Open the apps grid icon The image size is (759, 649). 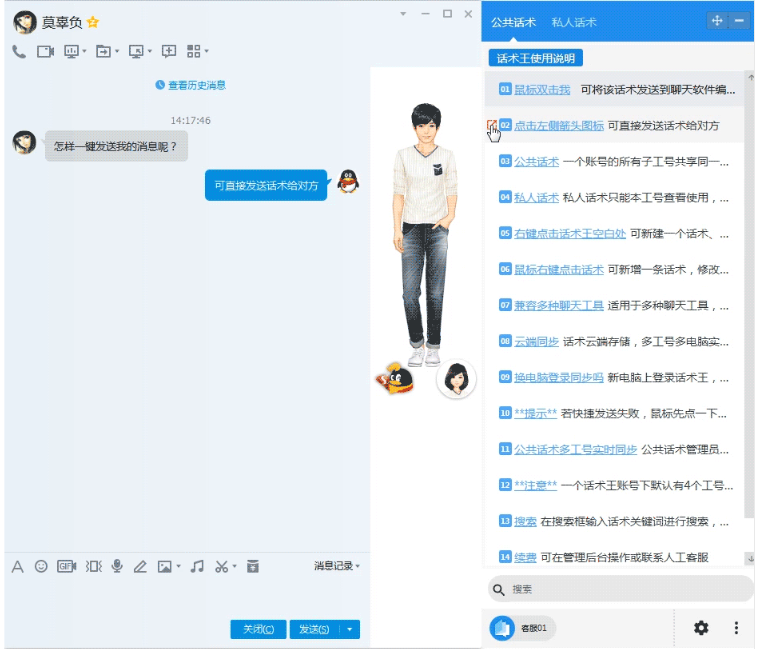pos(194,51)
